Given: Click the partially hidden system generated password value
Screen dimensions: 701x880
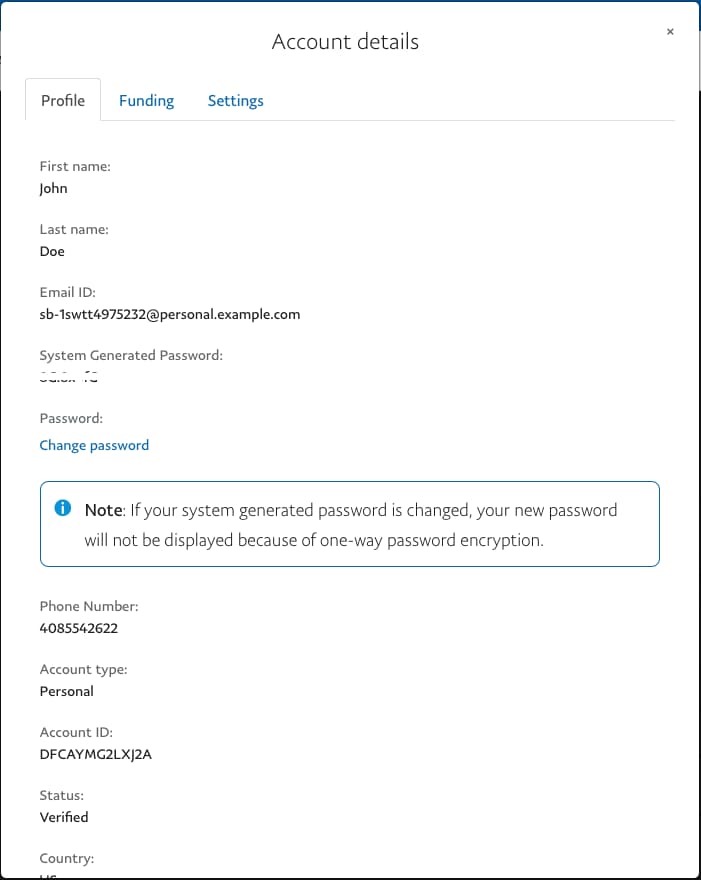Looking at the screenshot, I should coord(69,377).
